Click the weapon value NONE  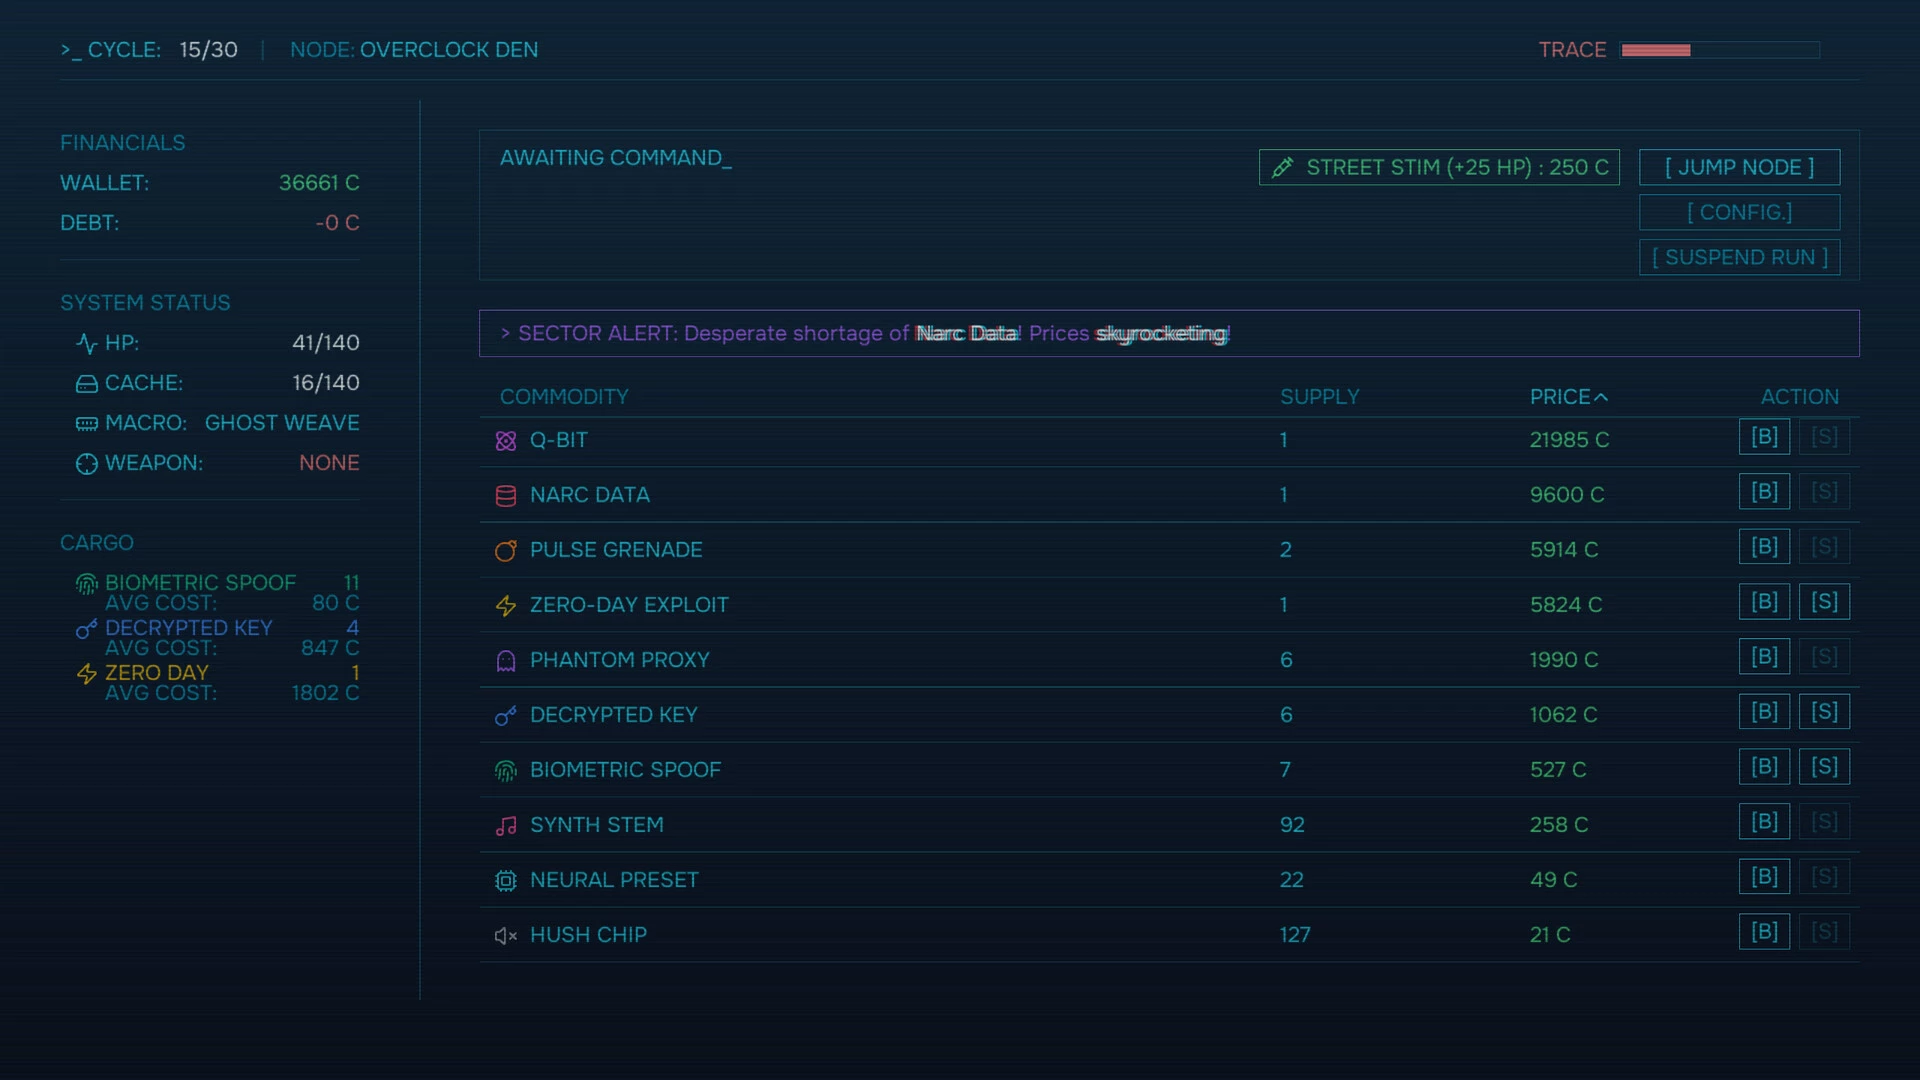[x=329, y=463]
